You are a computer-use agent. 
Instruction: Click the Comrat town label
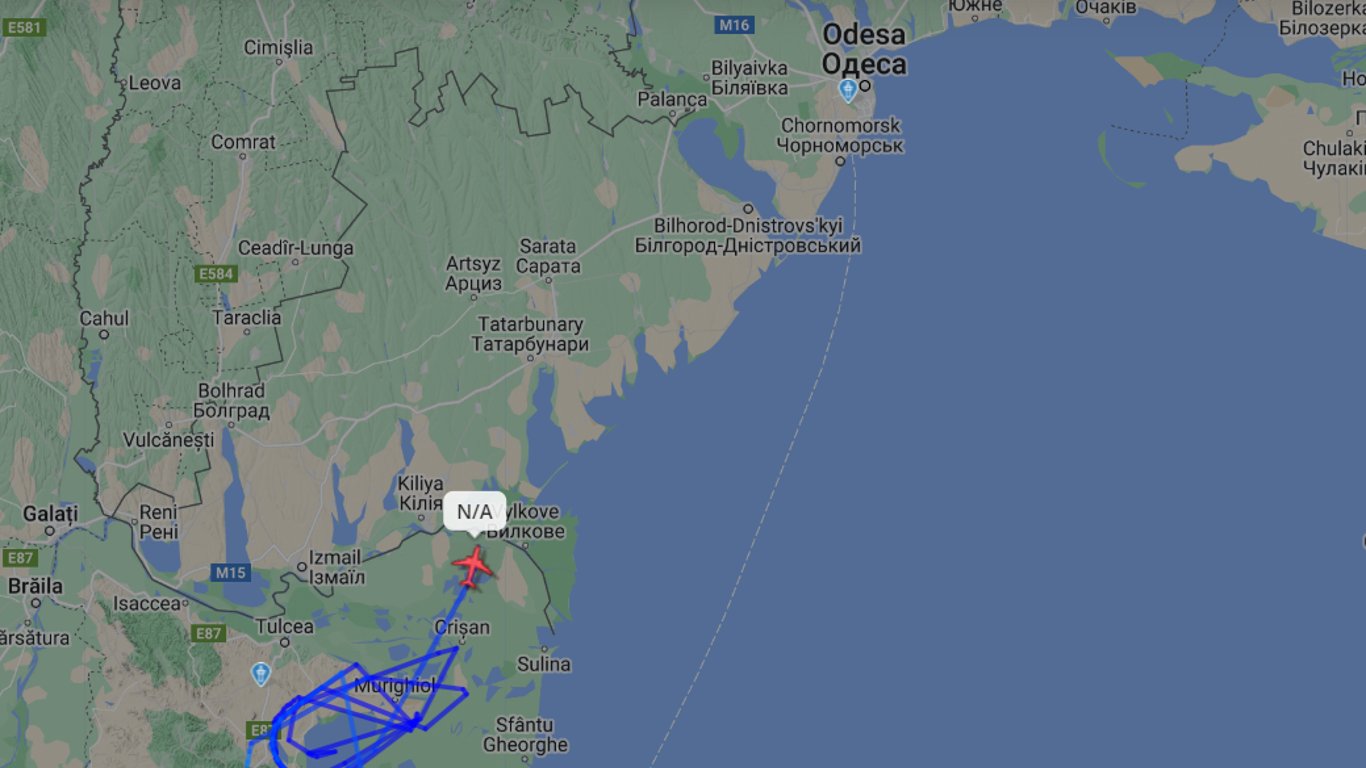243,142
